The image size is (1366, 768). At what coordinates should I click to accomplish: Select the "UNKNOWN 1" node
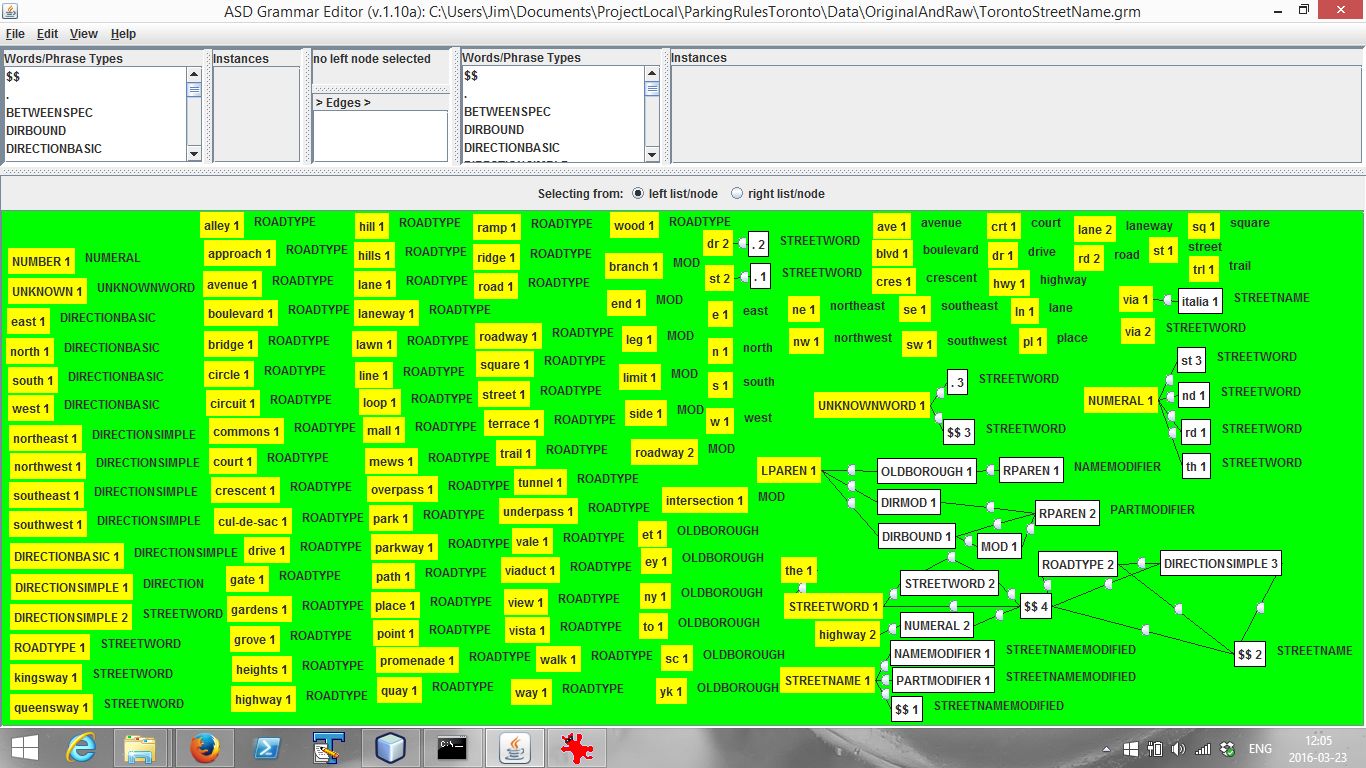[x=47, y=291]
